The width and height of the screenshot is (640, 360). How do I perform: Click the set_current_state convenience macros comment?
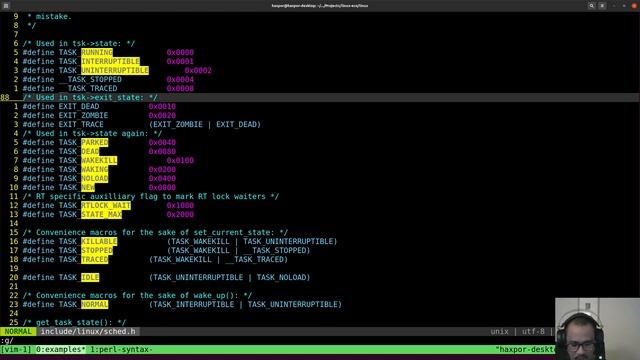point(155,232)
